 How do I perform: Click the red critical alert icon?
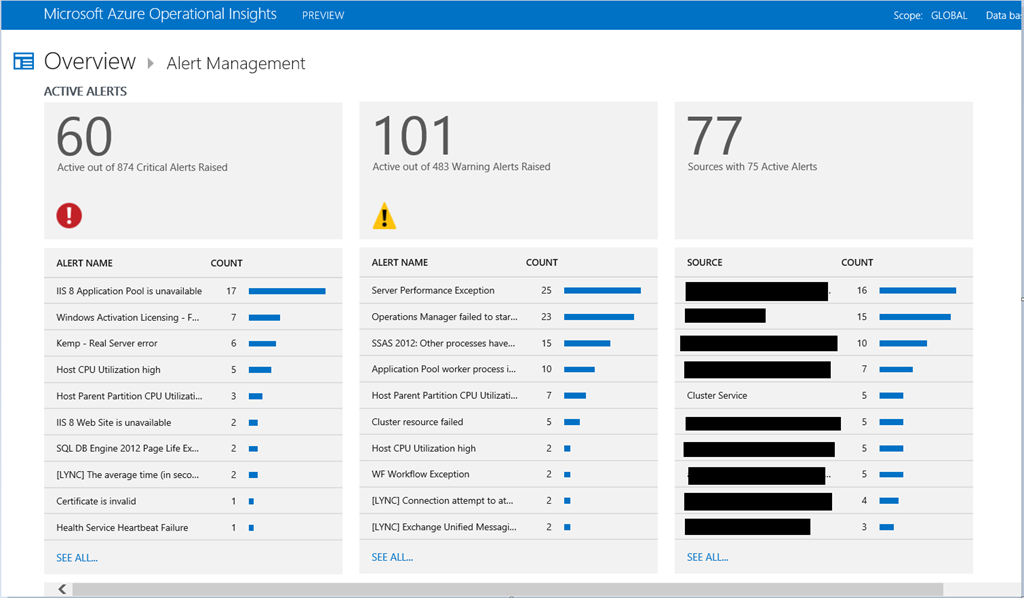(69, 215)
